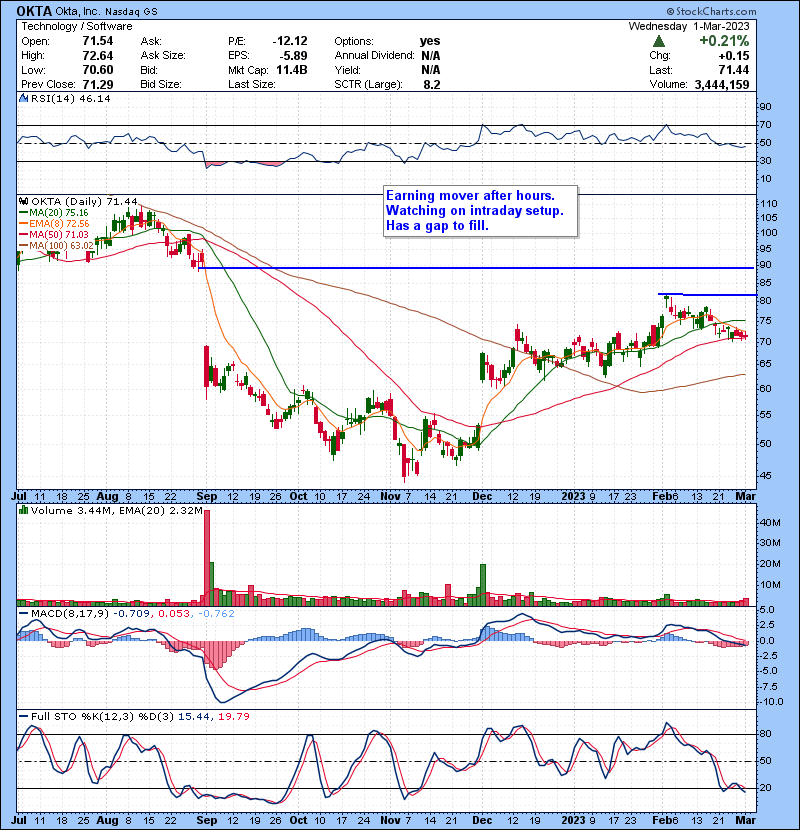Click the P/E value -12.12
The image size is (800, 830).
290,41
